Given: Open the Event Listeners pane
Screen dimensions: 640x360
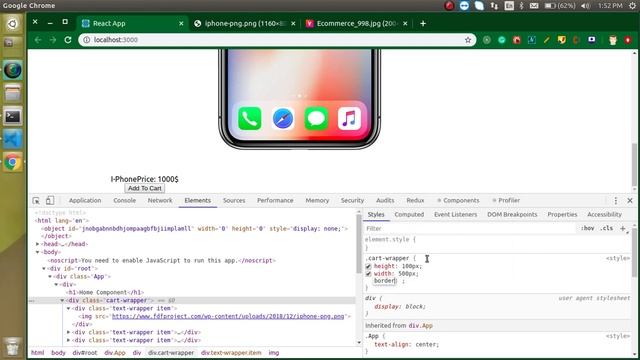Looking at the screenshot, I should point(456,215).
